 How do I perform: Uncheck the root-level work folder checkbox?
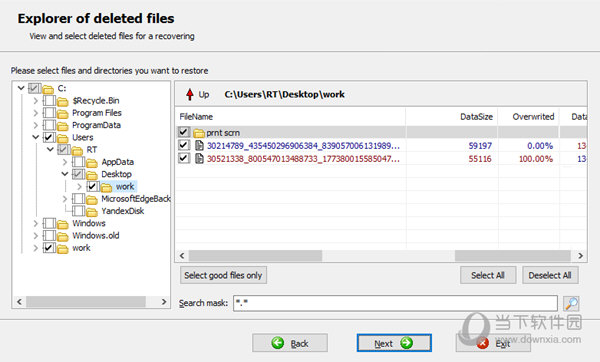(49, 248)
